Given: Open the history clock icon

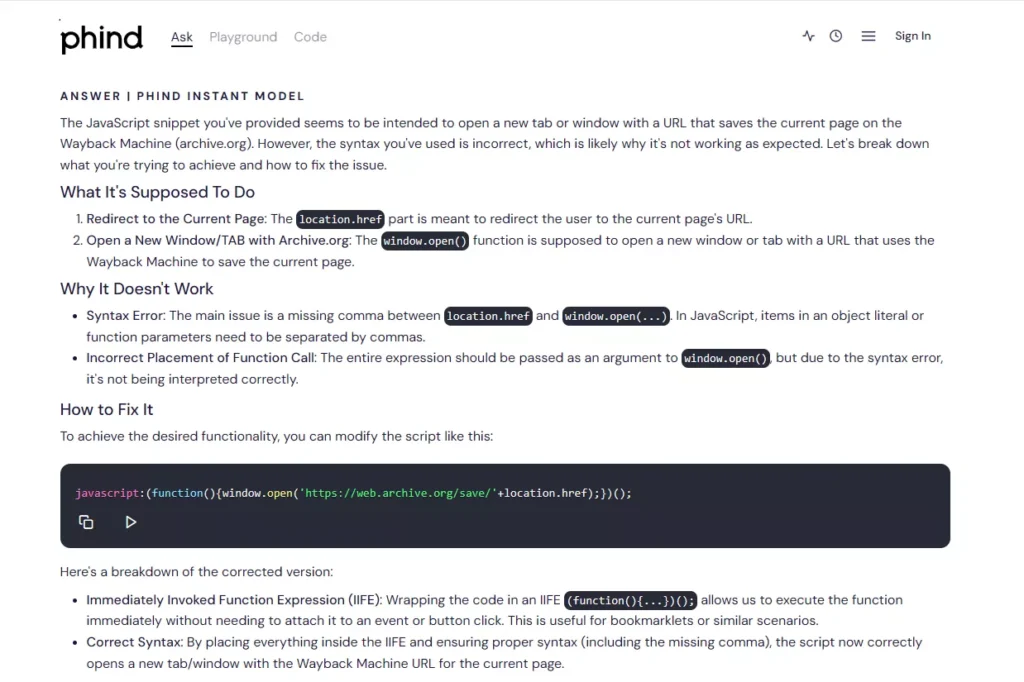Looking at the screenshot, I should point(836,36).
